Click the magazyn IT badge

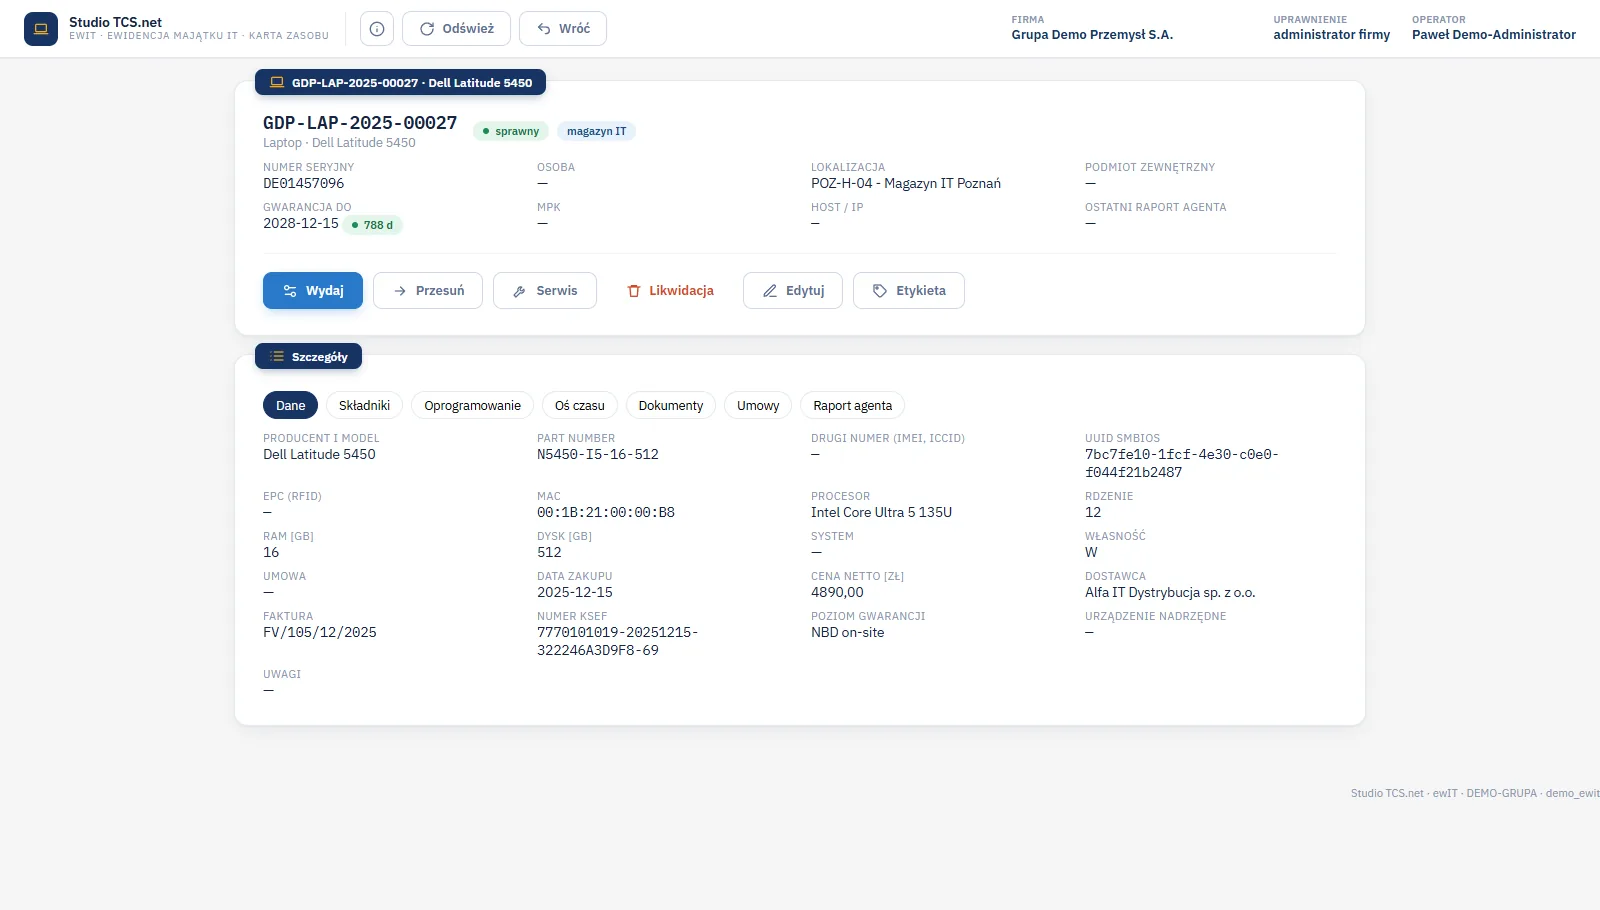pos(596,131)
